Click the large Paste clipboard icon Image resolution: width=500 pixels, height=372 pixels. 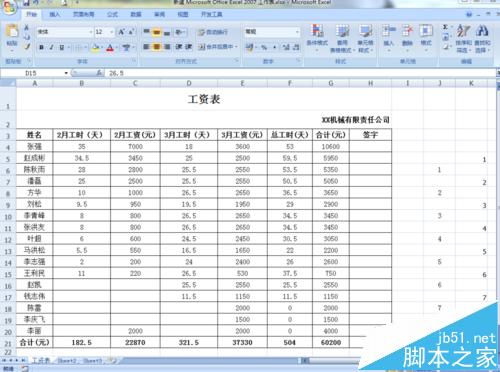point(12,31)
